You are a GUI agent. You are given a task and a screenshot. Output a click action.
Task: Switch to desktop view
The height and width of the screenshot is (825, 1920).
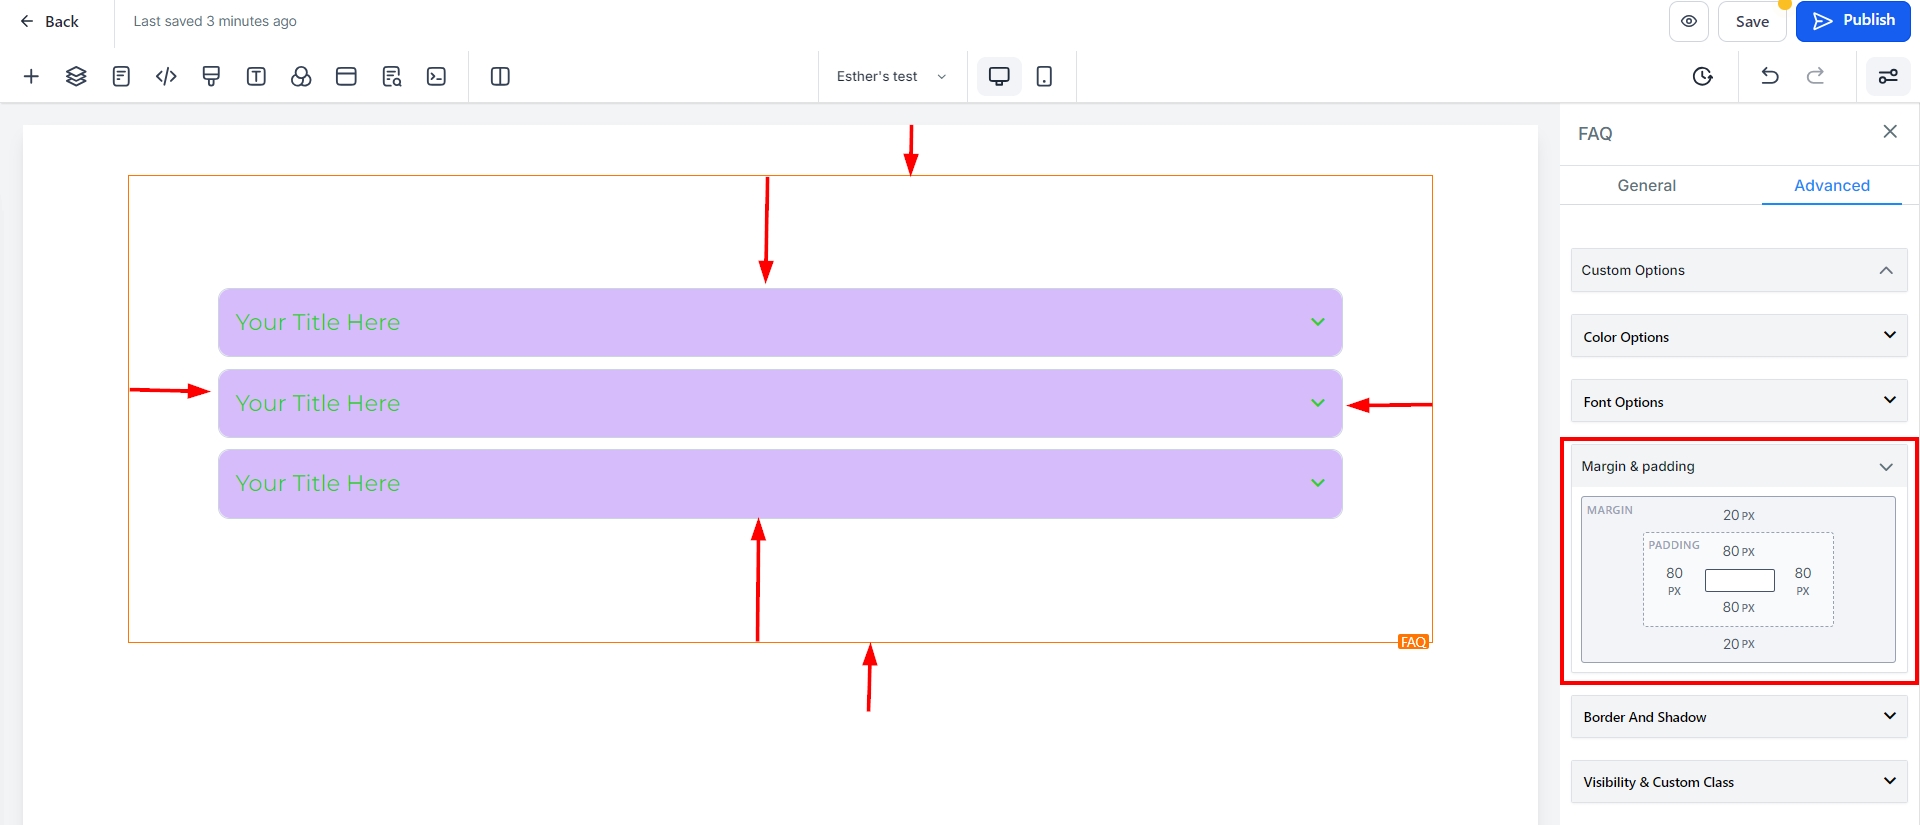pos(999,77)
